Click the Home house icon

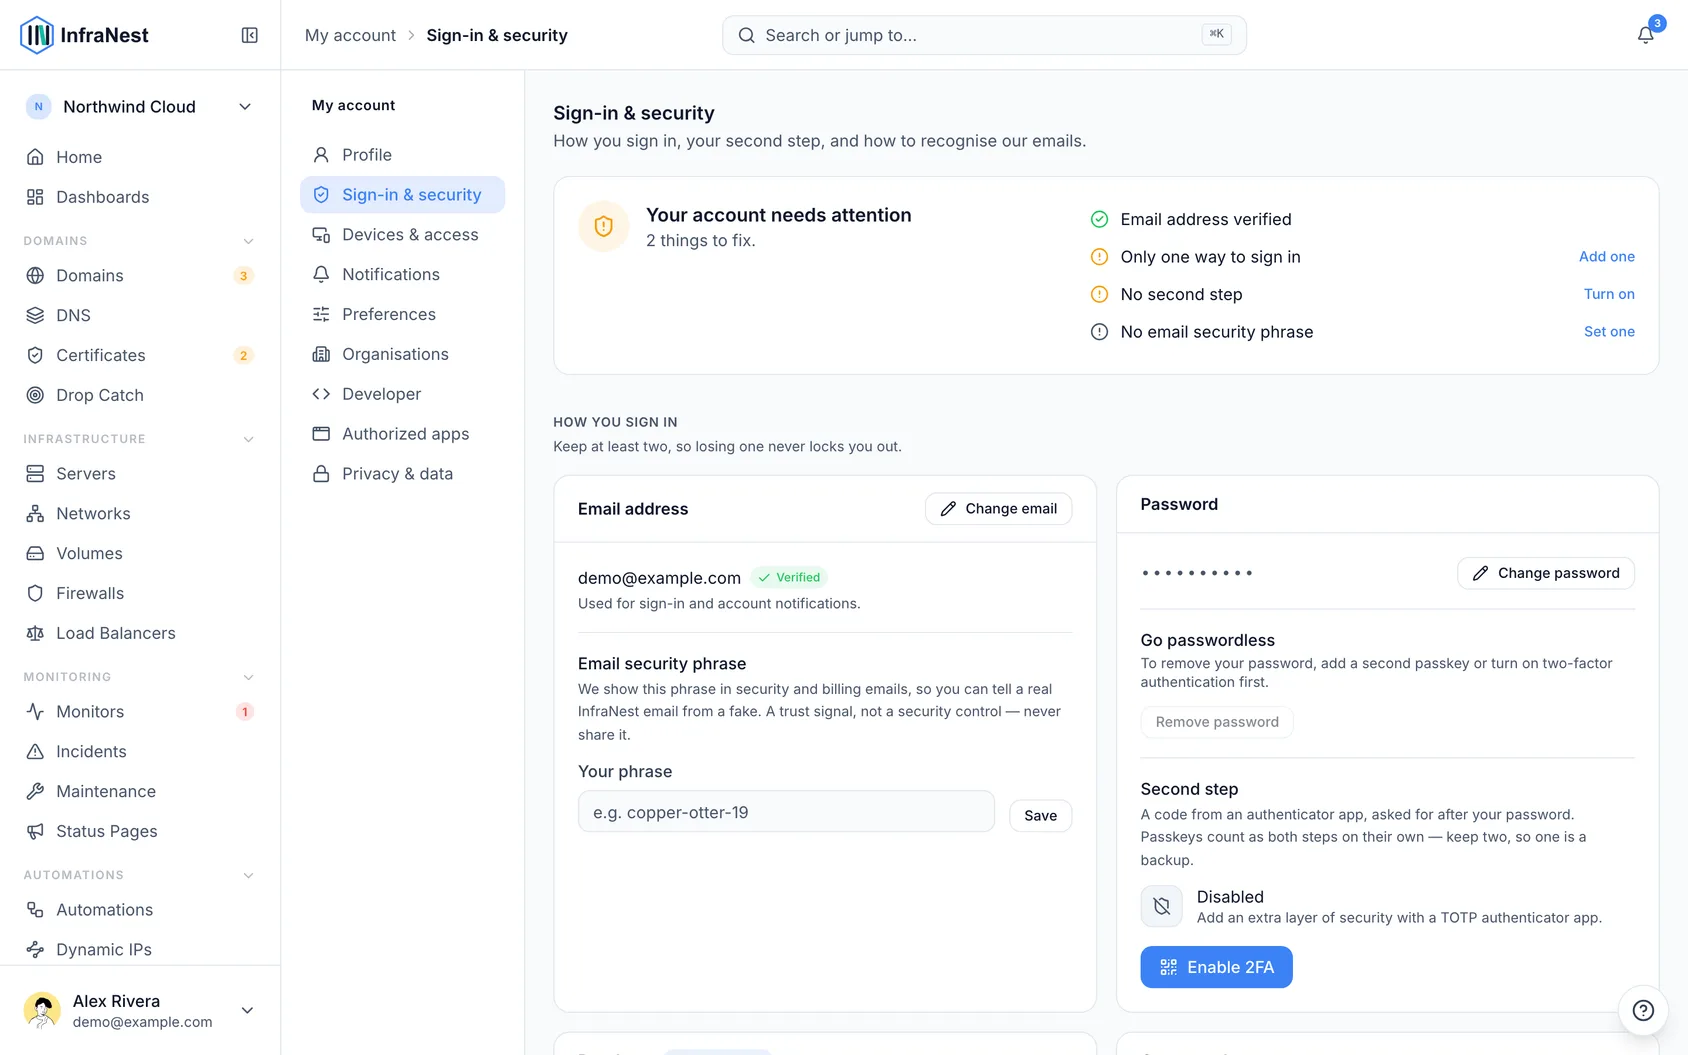[35, 157]
